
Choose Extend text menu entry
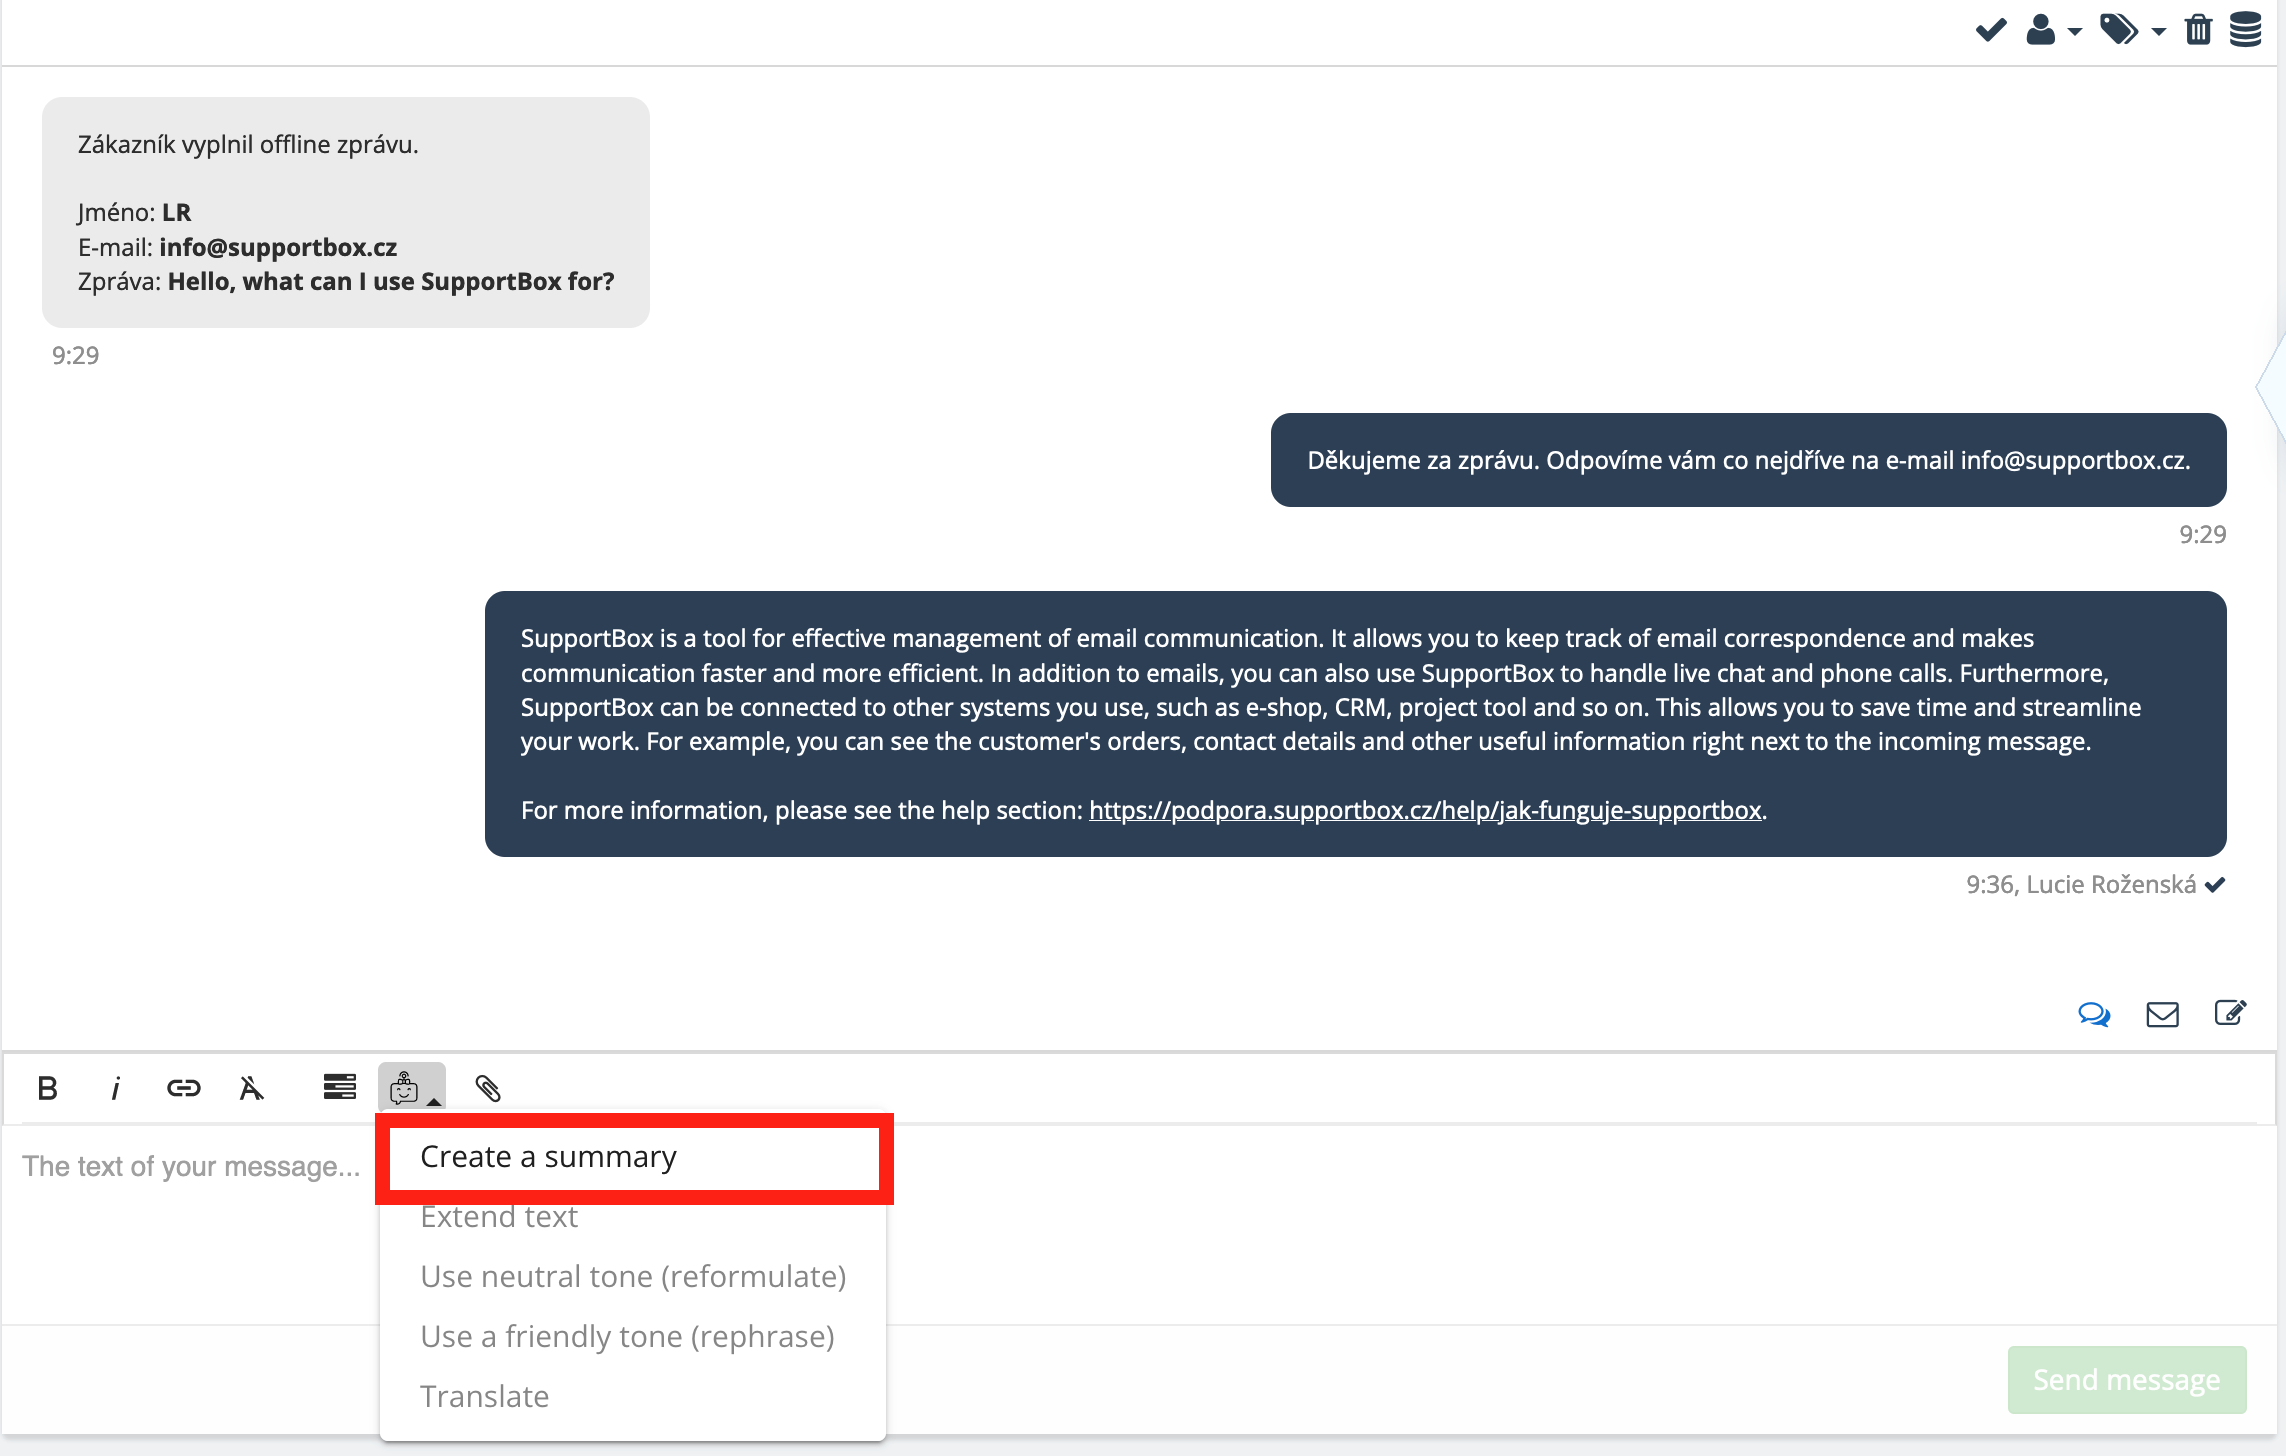click(x=499, y=1217)
